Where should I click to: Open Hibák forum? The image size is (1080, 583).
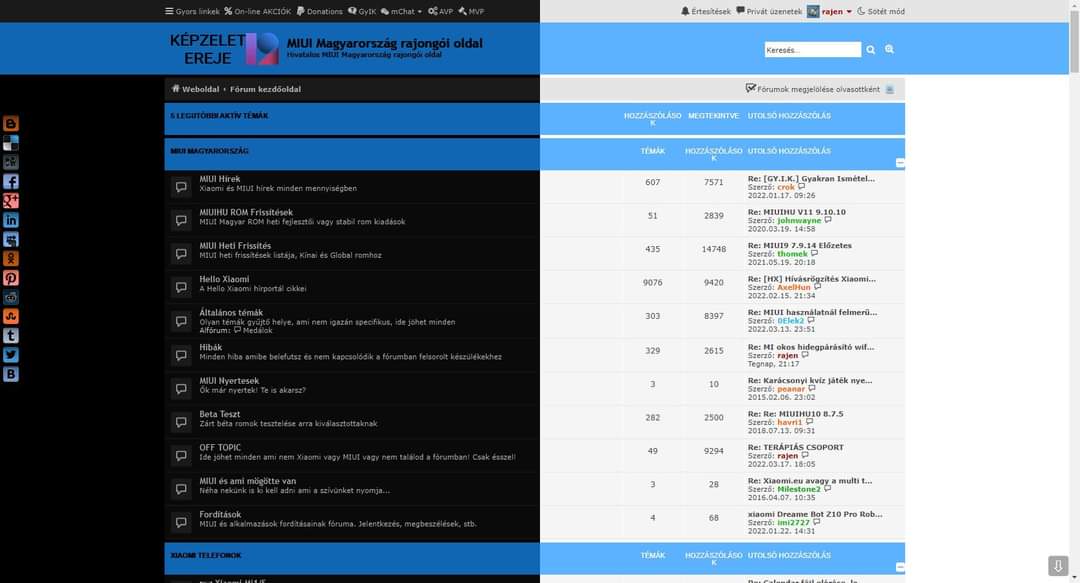point(211,347)
